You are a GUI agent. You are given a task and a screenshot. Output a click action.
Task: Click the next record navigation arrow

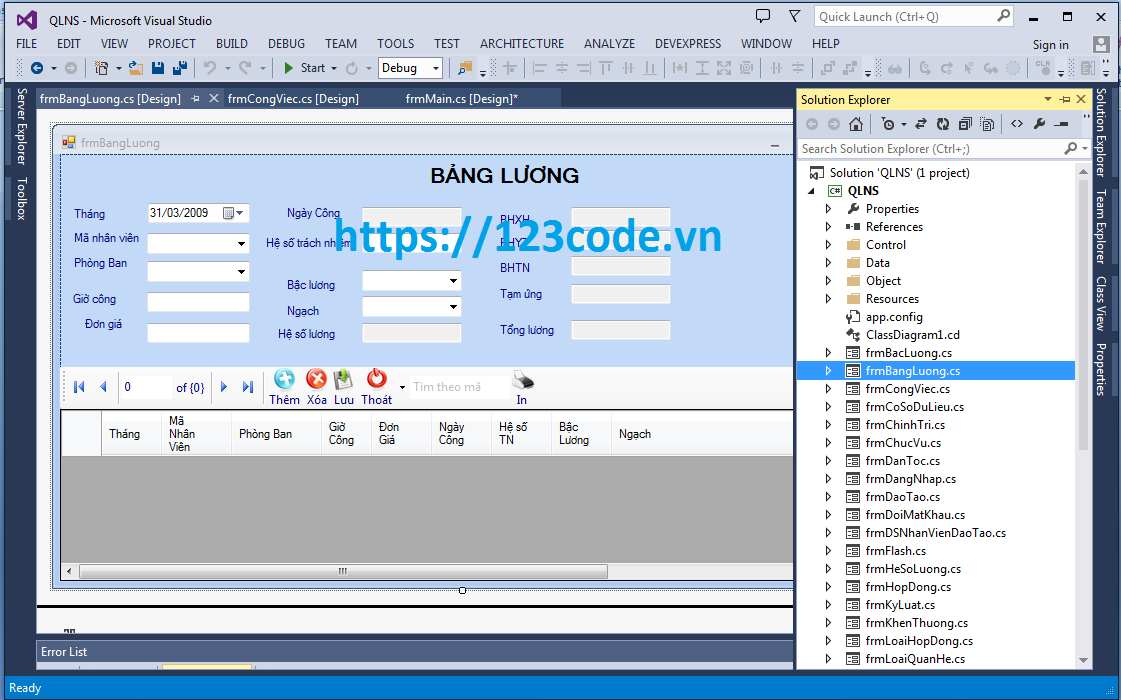222,385
